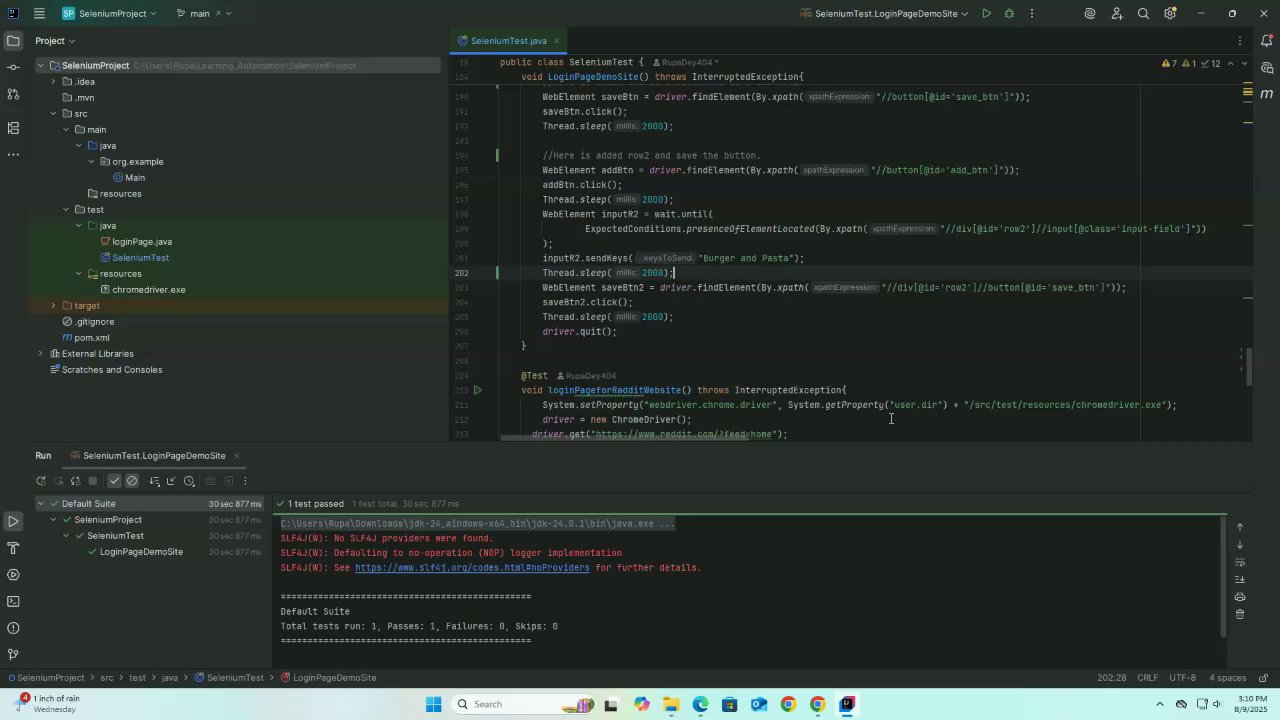The height and width of the screenshot is (720, 1280).
Task: Open editor tab options menu
Action: pyautogui.click(x=1240, y=41)
